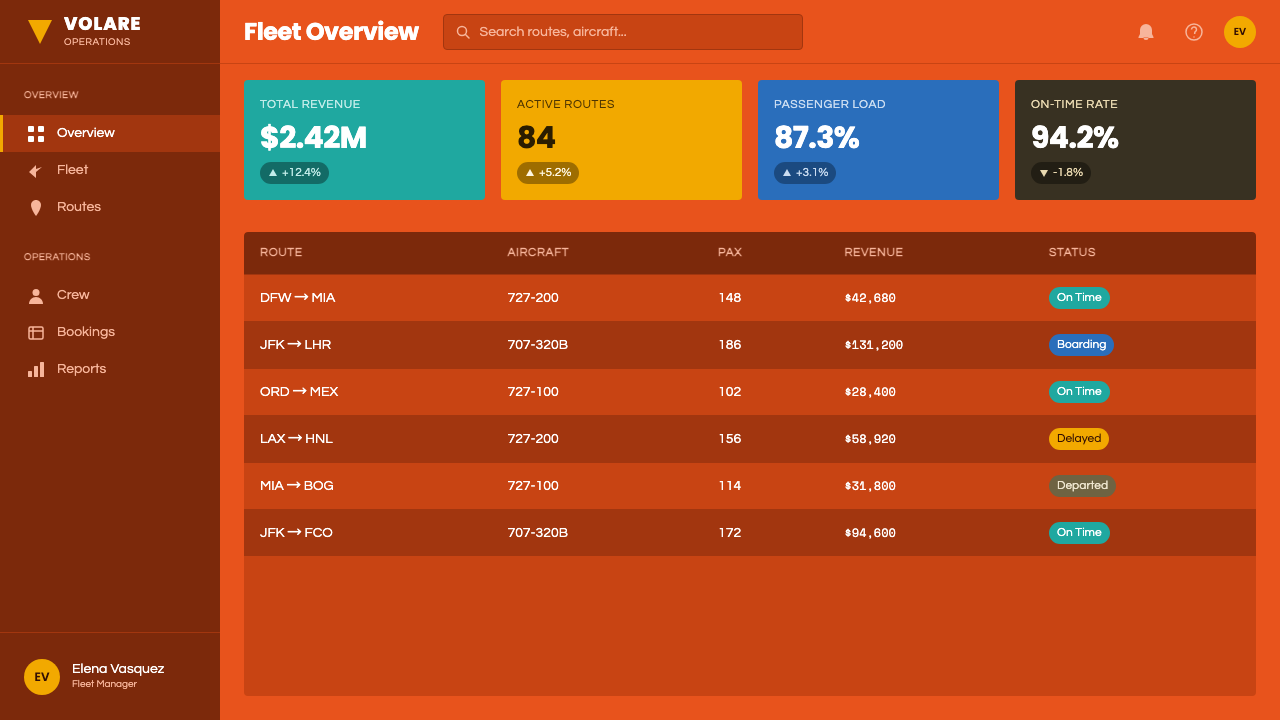View Reports section

tap(110, 369)
